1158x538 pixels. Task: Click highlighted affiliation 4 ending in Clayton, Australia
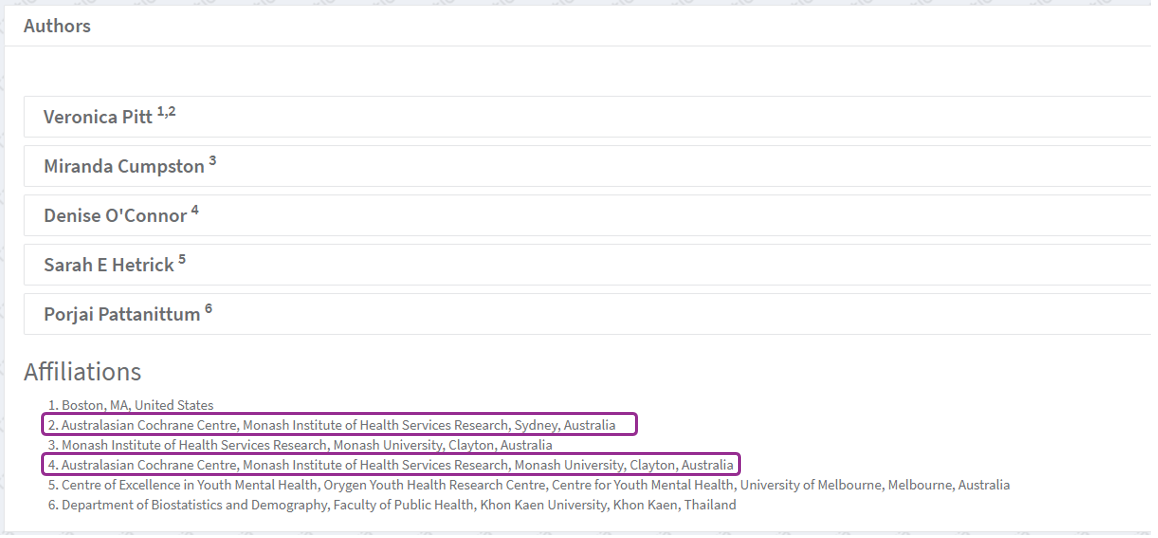[x=397, y=465]
